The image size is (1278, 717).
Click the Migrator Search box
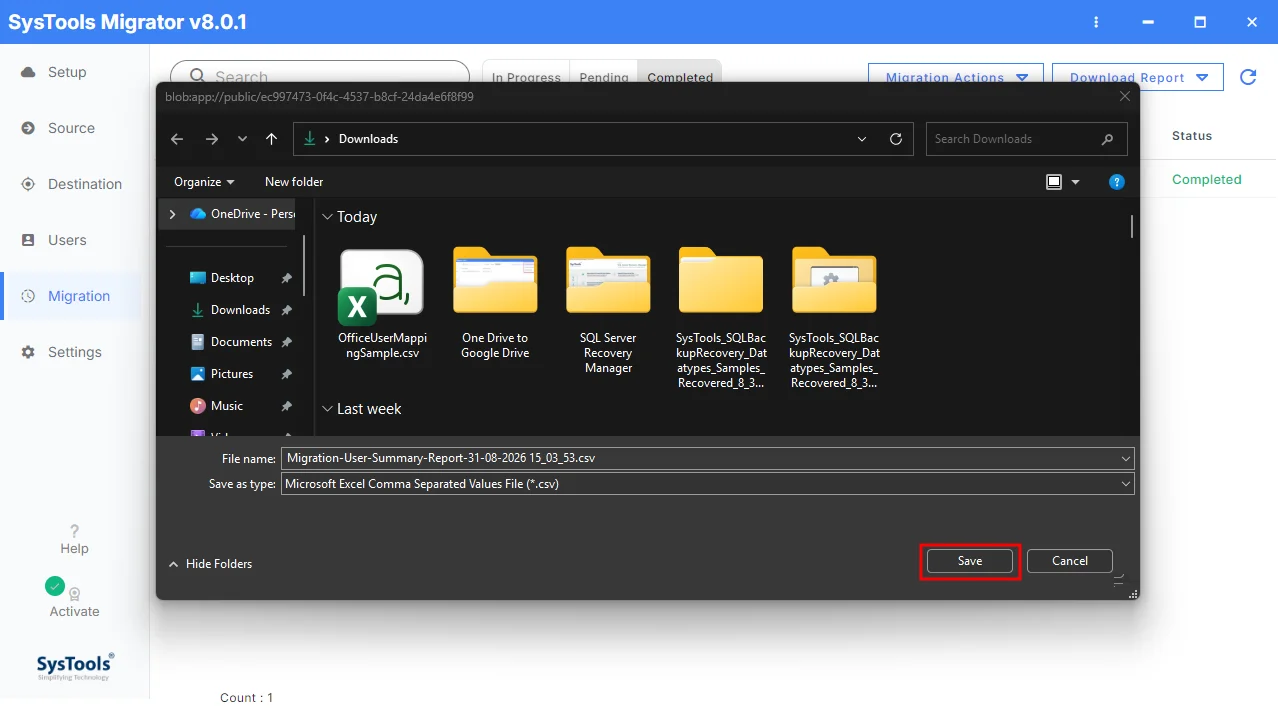point(320,76)
